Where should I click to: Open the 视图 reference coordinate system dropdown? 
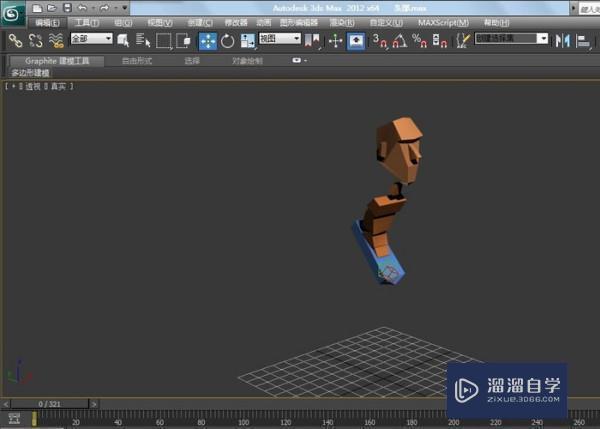(x=279, y=39)
